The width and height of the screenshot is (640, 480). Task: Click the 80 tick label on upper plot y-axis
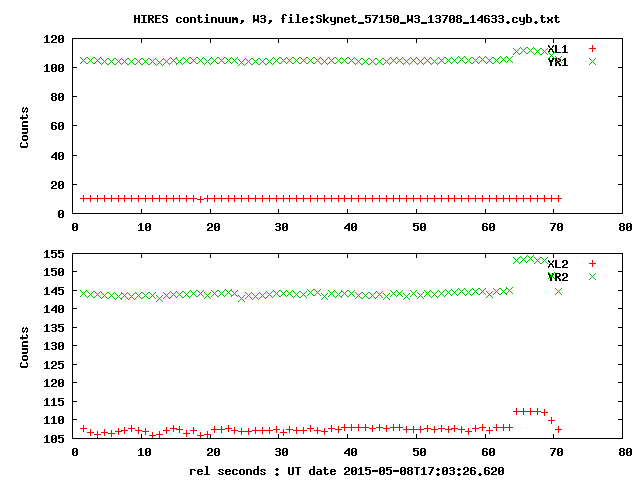click(58, 97)
